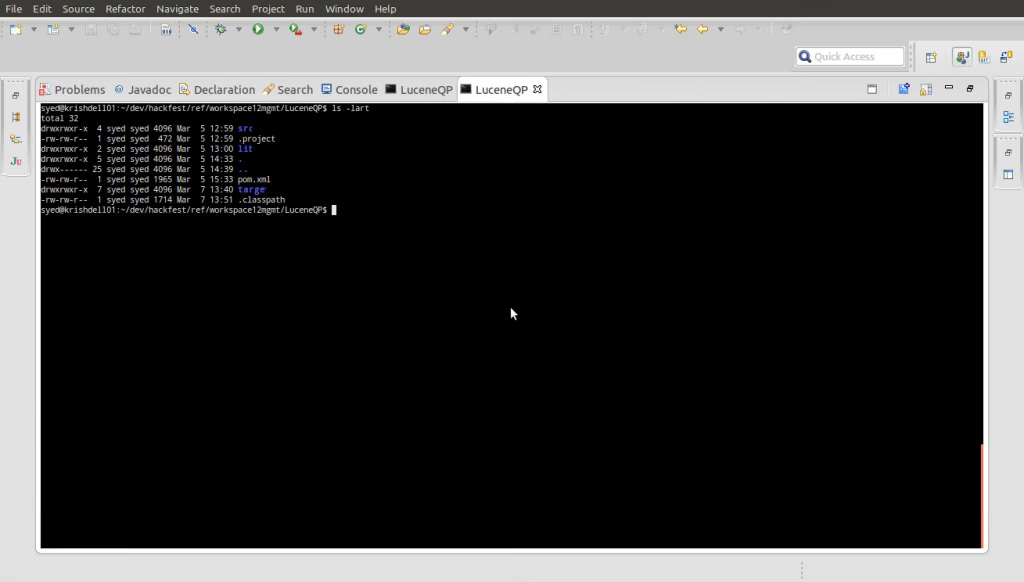The image size is (1024, 582).
Task: Click the .project entry in terminal output
Action: tap(257, 138)
